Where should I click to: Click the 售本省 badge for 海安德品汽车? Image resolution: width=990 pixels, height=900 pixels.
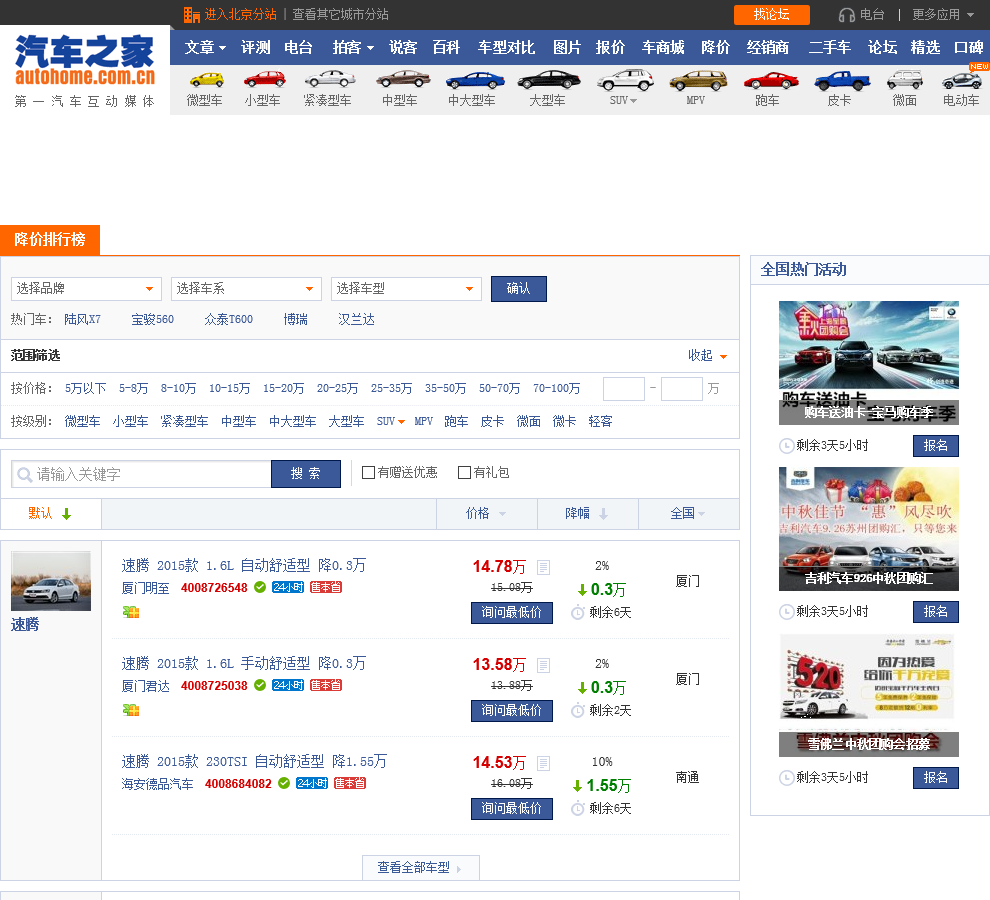350,783
